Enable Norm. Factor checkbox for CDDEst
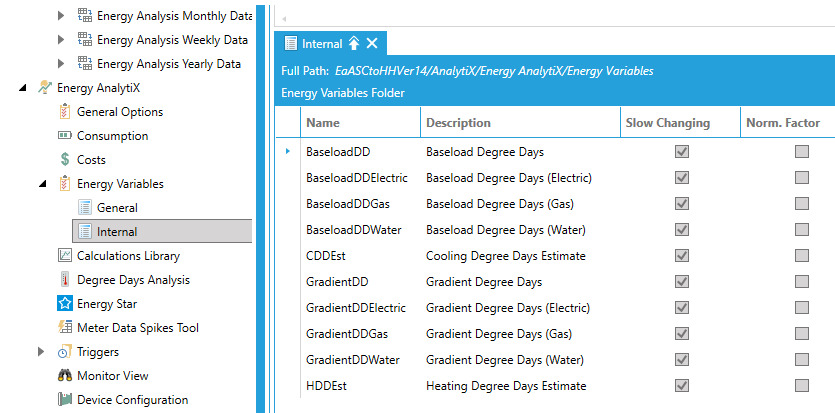Viewport: 835px width, 413px height. [x=801, y=256]
